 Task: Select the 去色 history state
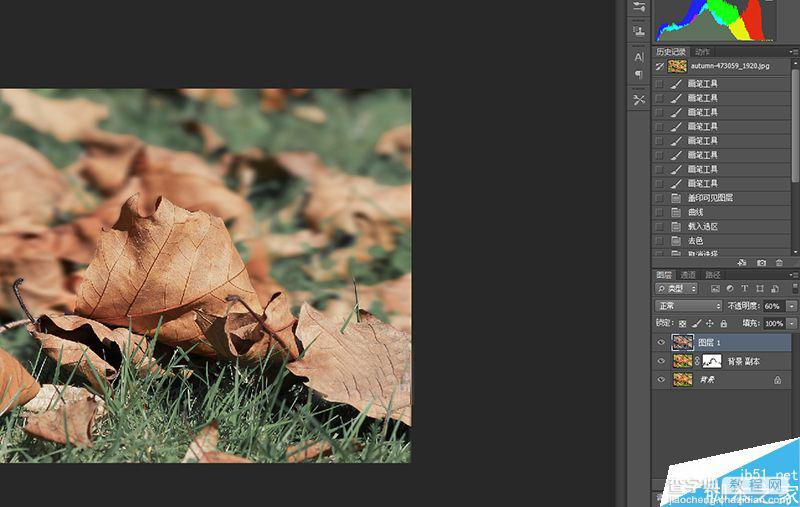721,241
